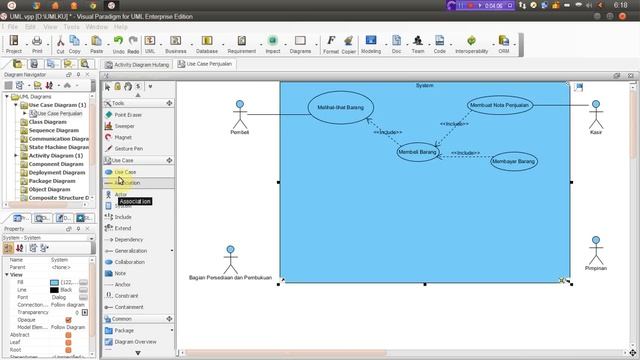Toggle the Opaque checkbox
The width and height of the screenshot is (640, 360).
pyautogui.click(x=68, y=320)
